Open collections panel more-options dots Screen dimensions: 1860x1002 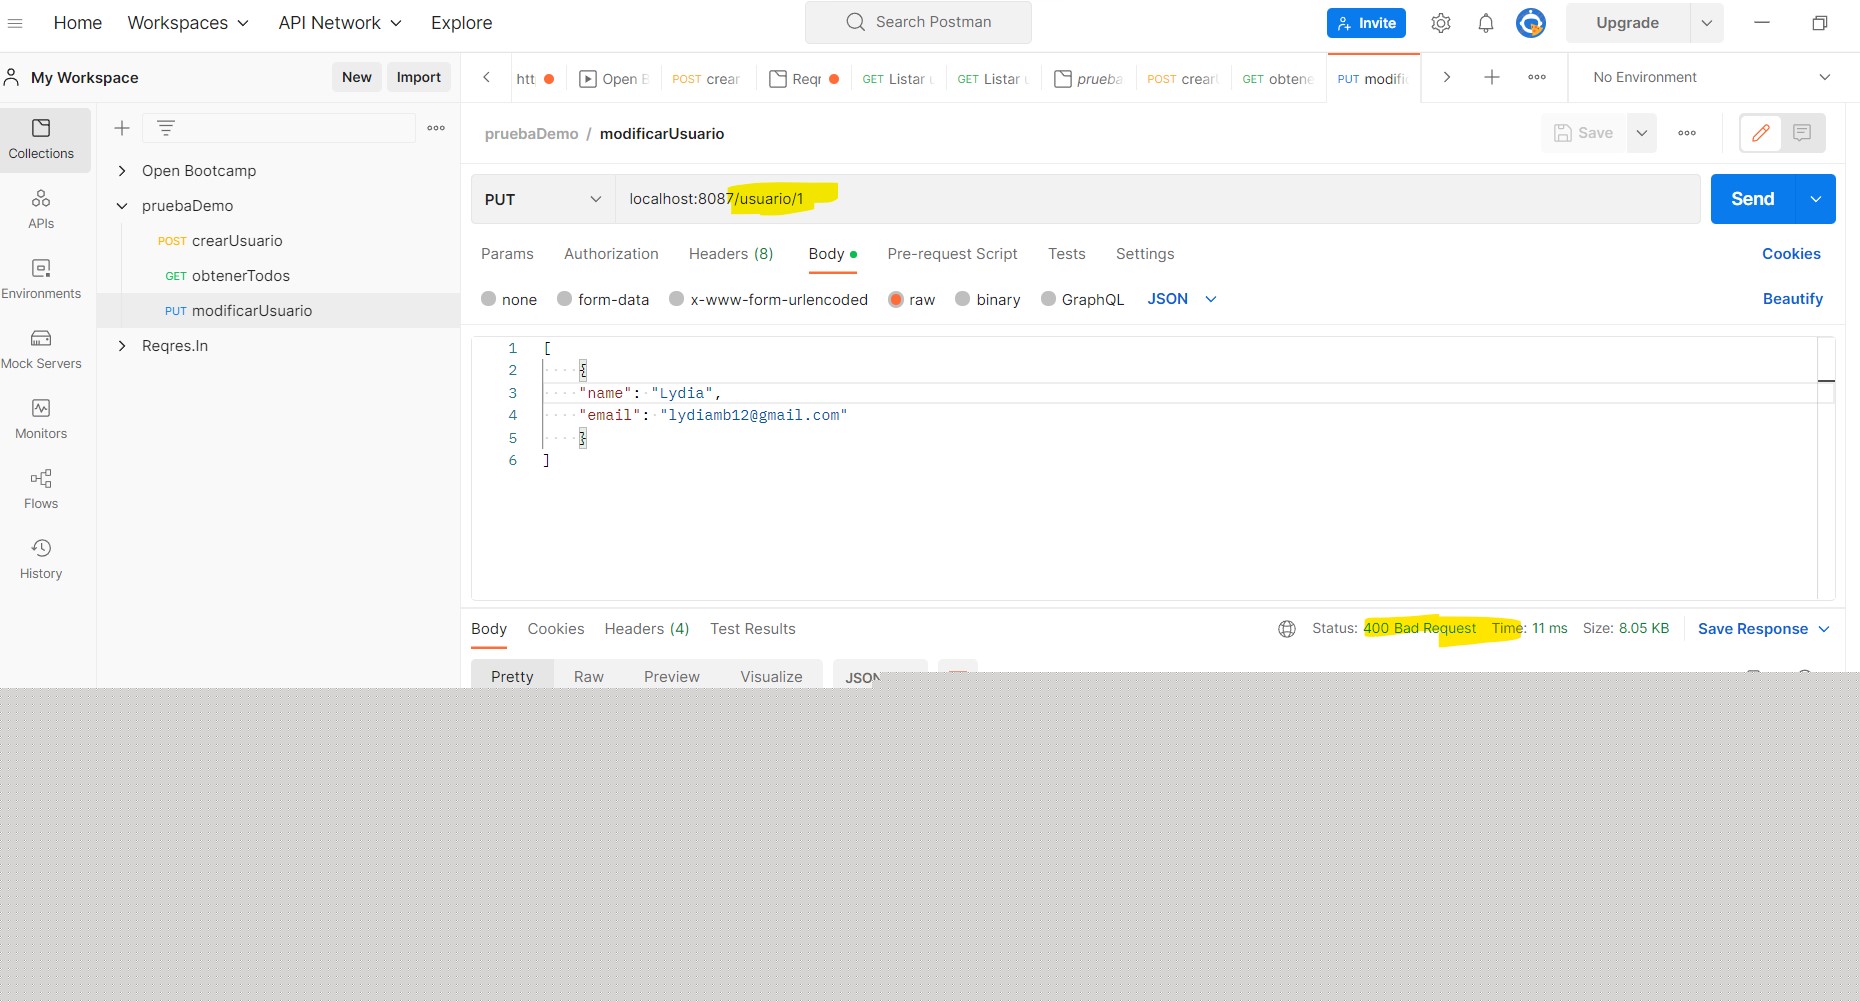(x=436, y=128)
